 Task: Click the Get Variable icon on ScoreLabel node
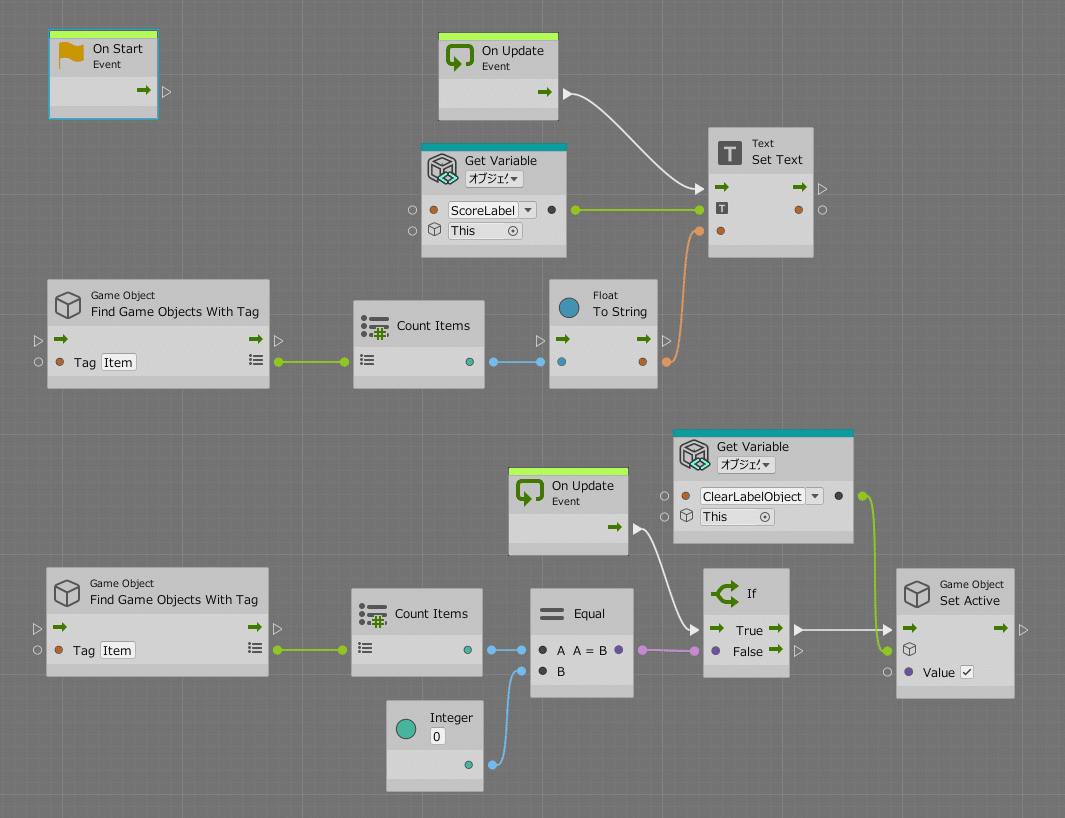(442, 169)
